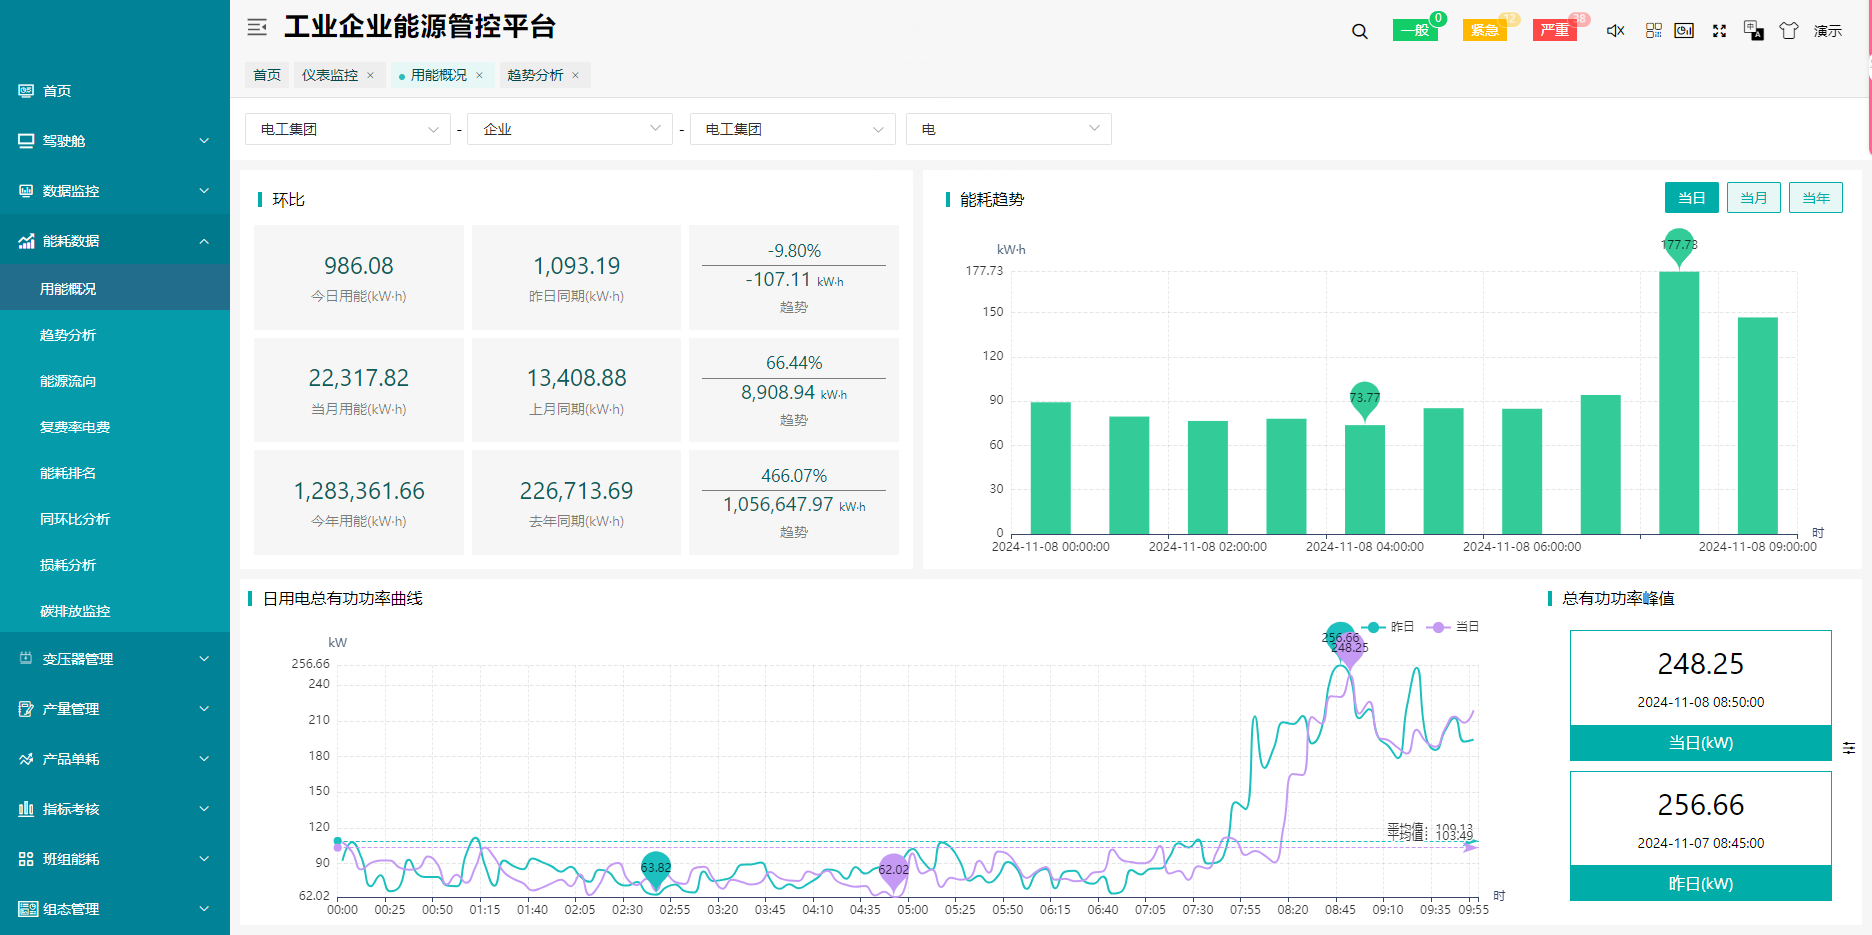Expand the 驾驶舱 menu chevron
The height and width of the screenshot is (935, 1872).
pyautogui.click(x=204, y=141)
